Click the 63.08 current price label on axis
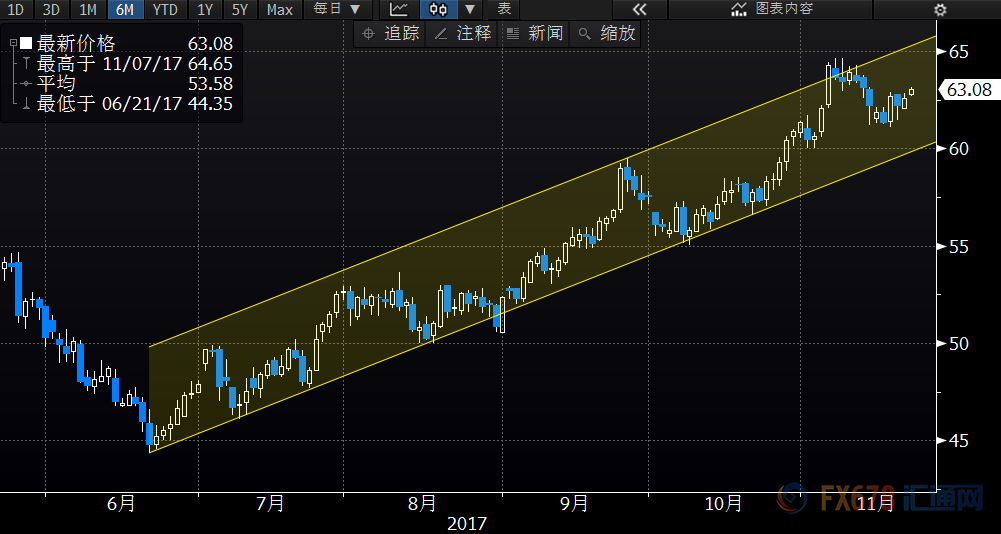 (967, 90)
